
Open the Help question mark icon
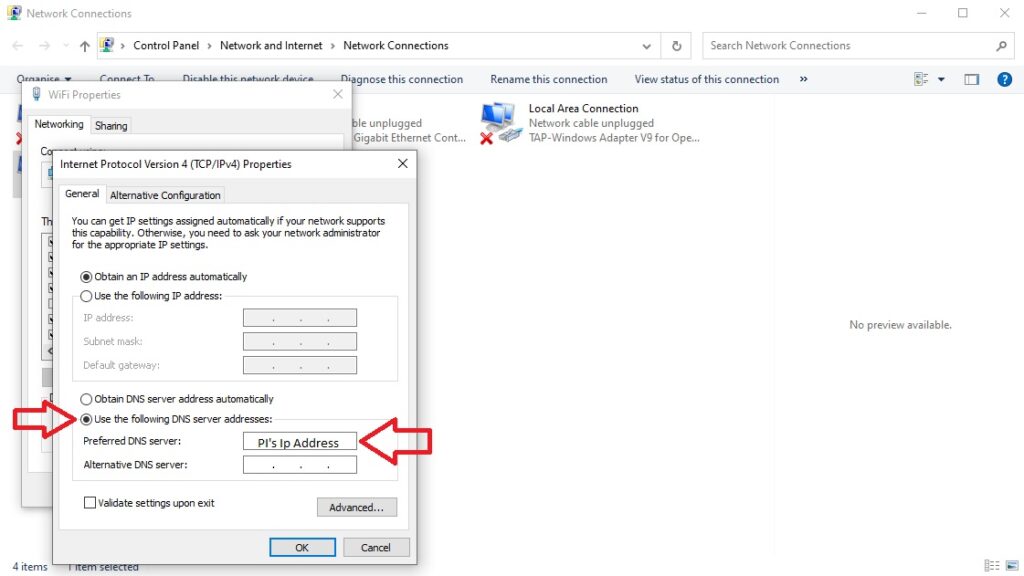pyautogui.click(x=1005, y=79)
